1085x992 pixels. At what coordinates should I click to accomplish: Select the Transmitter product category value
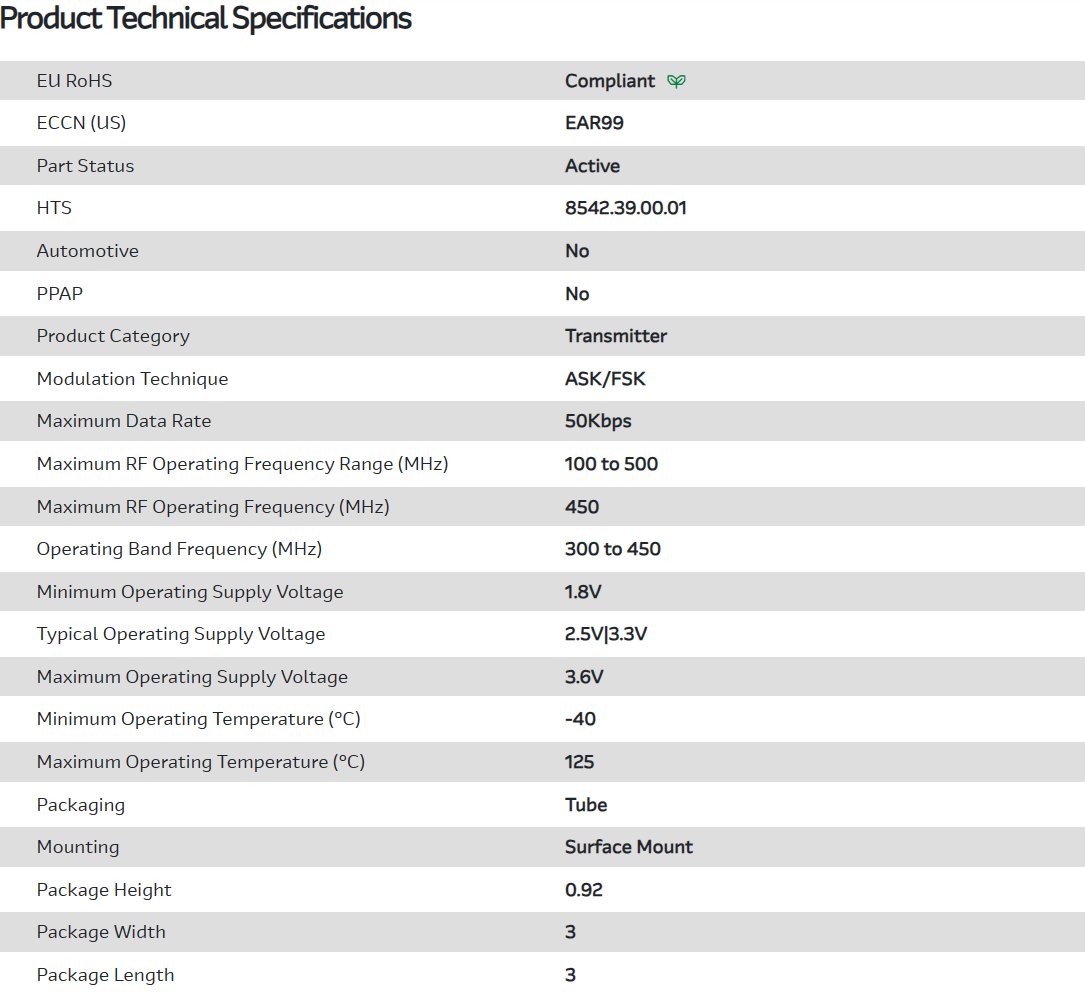tap(615, 336)
